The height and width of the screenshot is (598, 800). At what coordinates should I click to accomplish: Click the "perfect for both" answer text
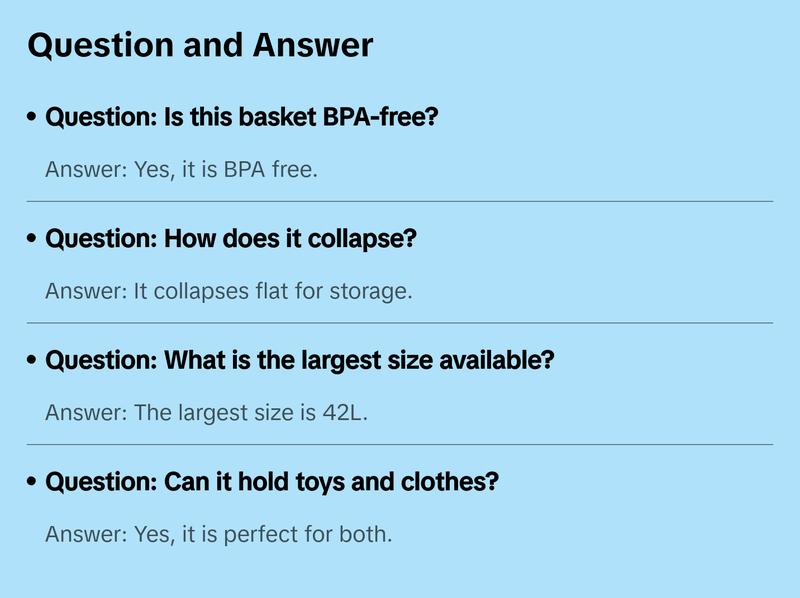218,534
